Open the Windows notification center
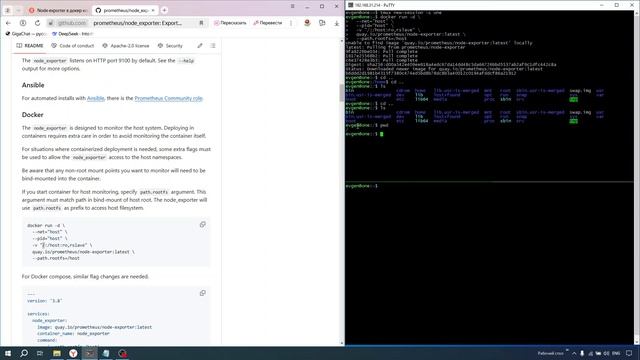This screenshot has width=640, height=360. coord(629,353)
